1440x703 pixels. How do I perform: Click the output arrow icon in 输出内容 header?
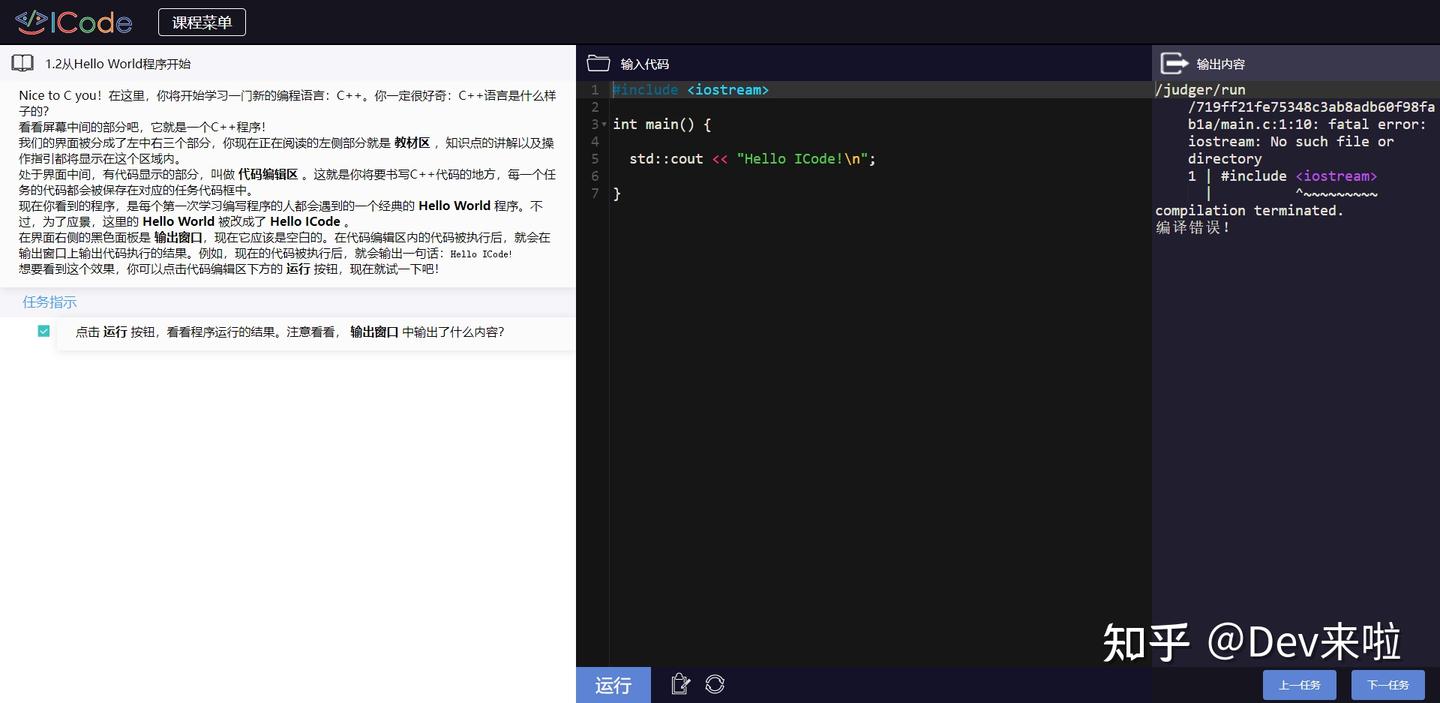click(1172, 63)
